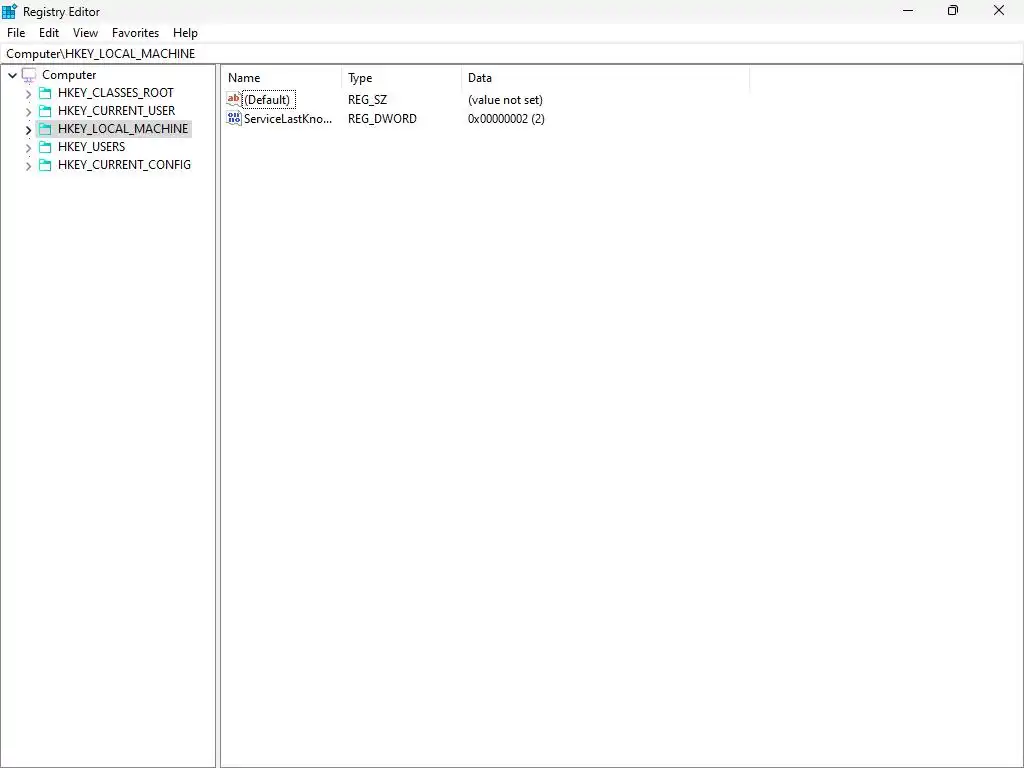The height and width of the screenshot is (768, 1024).
Task: Select the HKEY_CURRENT_USER tree label
Action: click(x=116, y=111)
